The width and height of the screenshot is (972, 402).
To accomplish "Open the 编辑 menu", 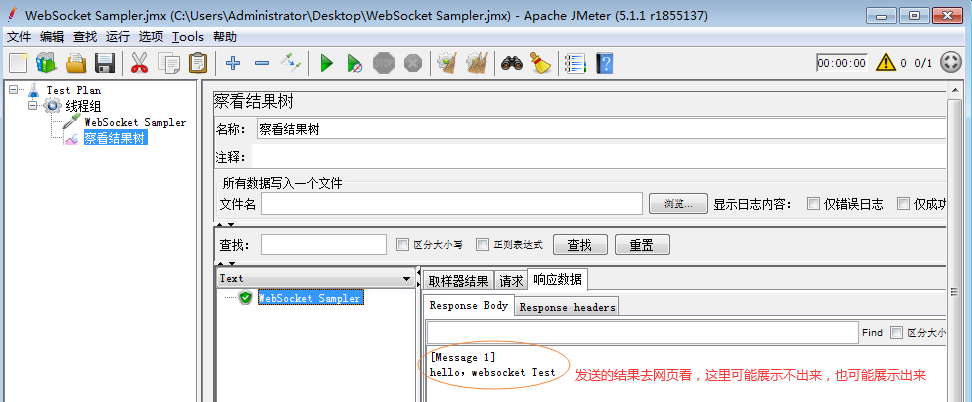I will tap(52, 37).
